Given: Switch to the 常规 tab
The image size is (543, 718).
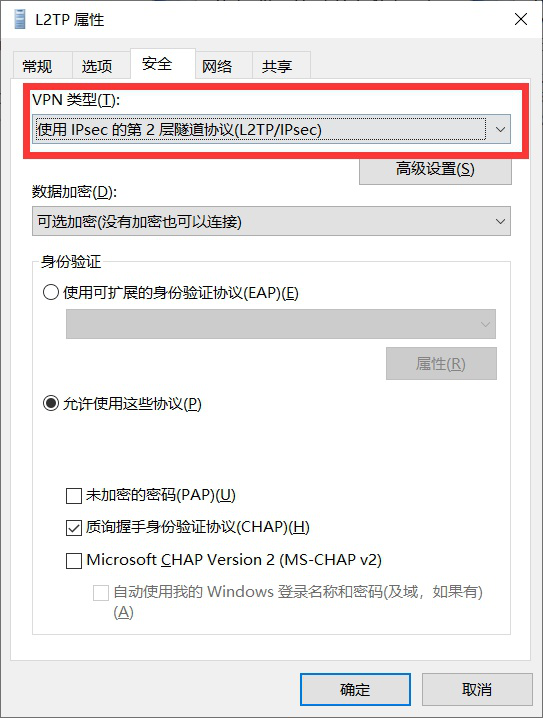Looking at the screenshot, I should (x=38, y=66).
